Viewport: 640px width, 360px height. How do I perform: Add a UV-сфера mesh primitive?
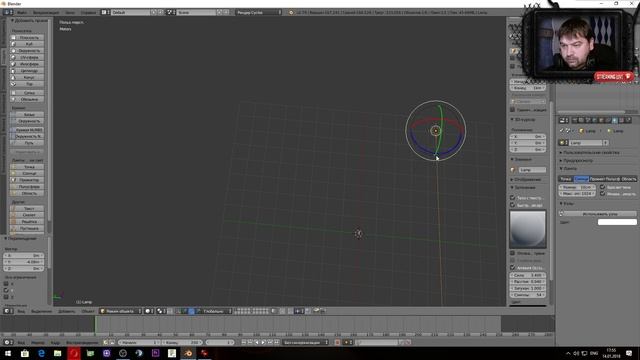27,58
